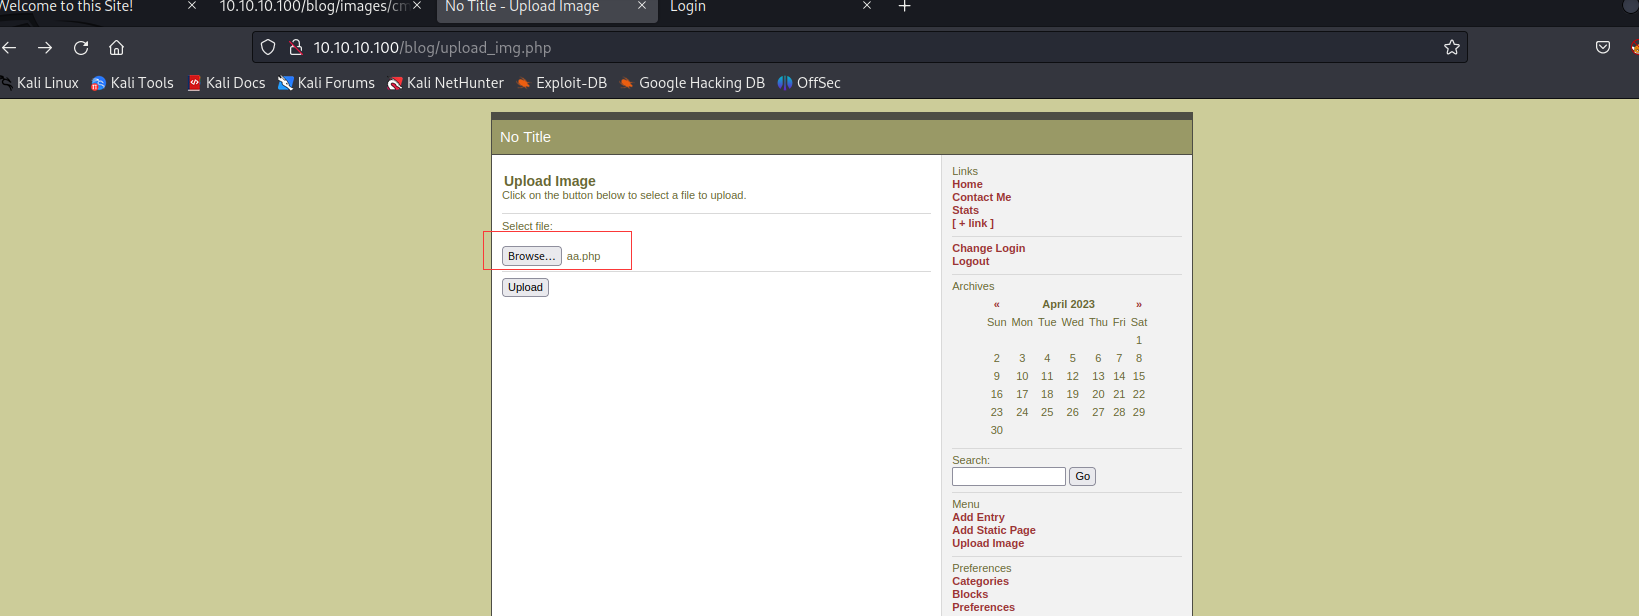The width and height of the screenshot is (1639, 616).
Task: Select calendar day 15
Action: (1138, 376)
